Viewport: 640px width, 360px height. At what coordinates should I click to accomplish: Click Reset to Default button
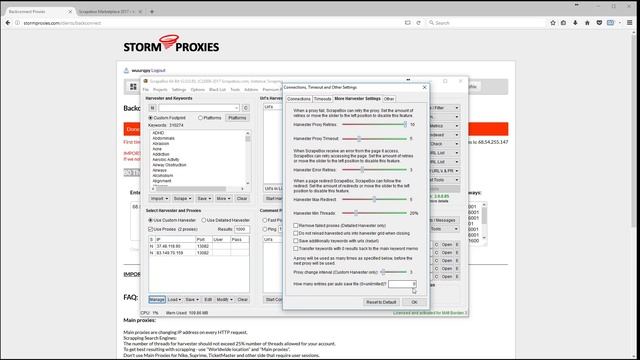(x=381, y=302)
